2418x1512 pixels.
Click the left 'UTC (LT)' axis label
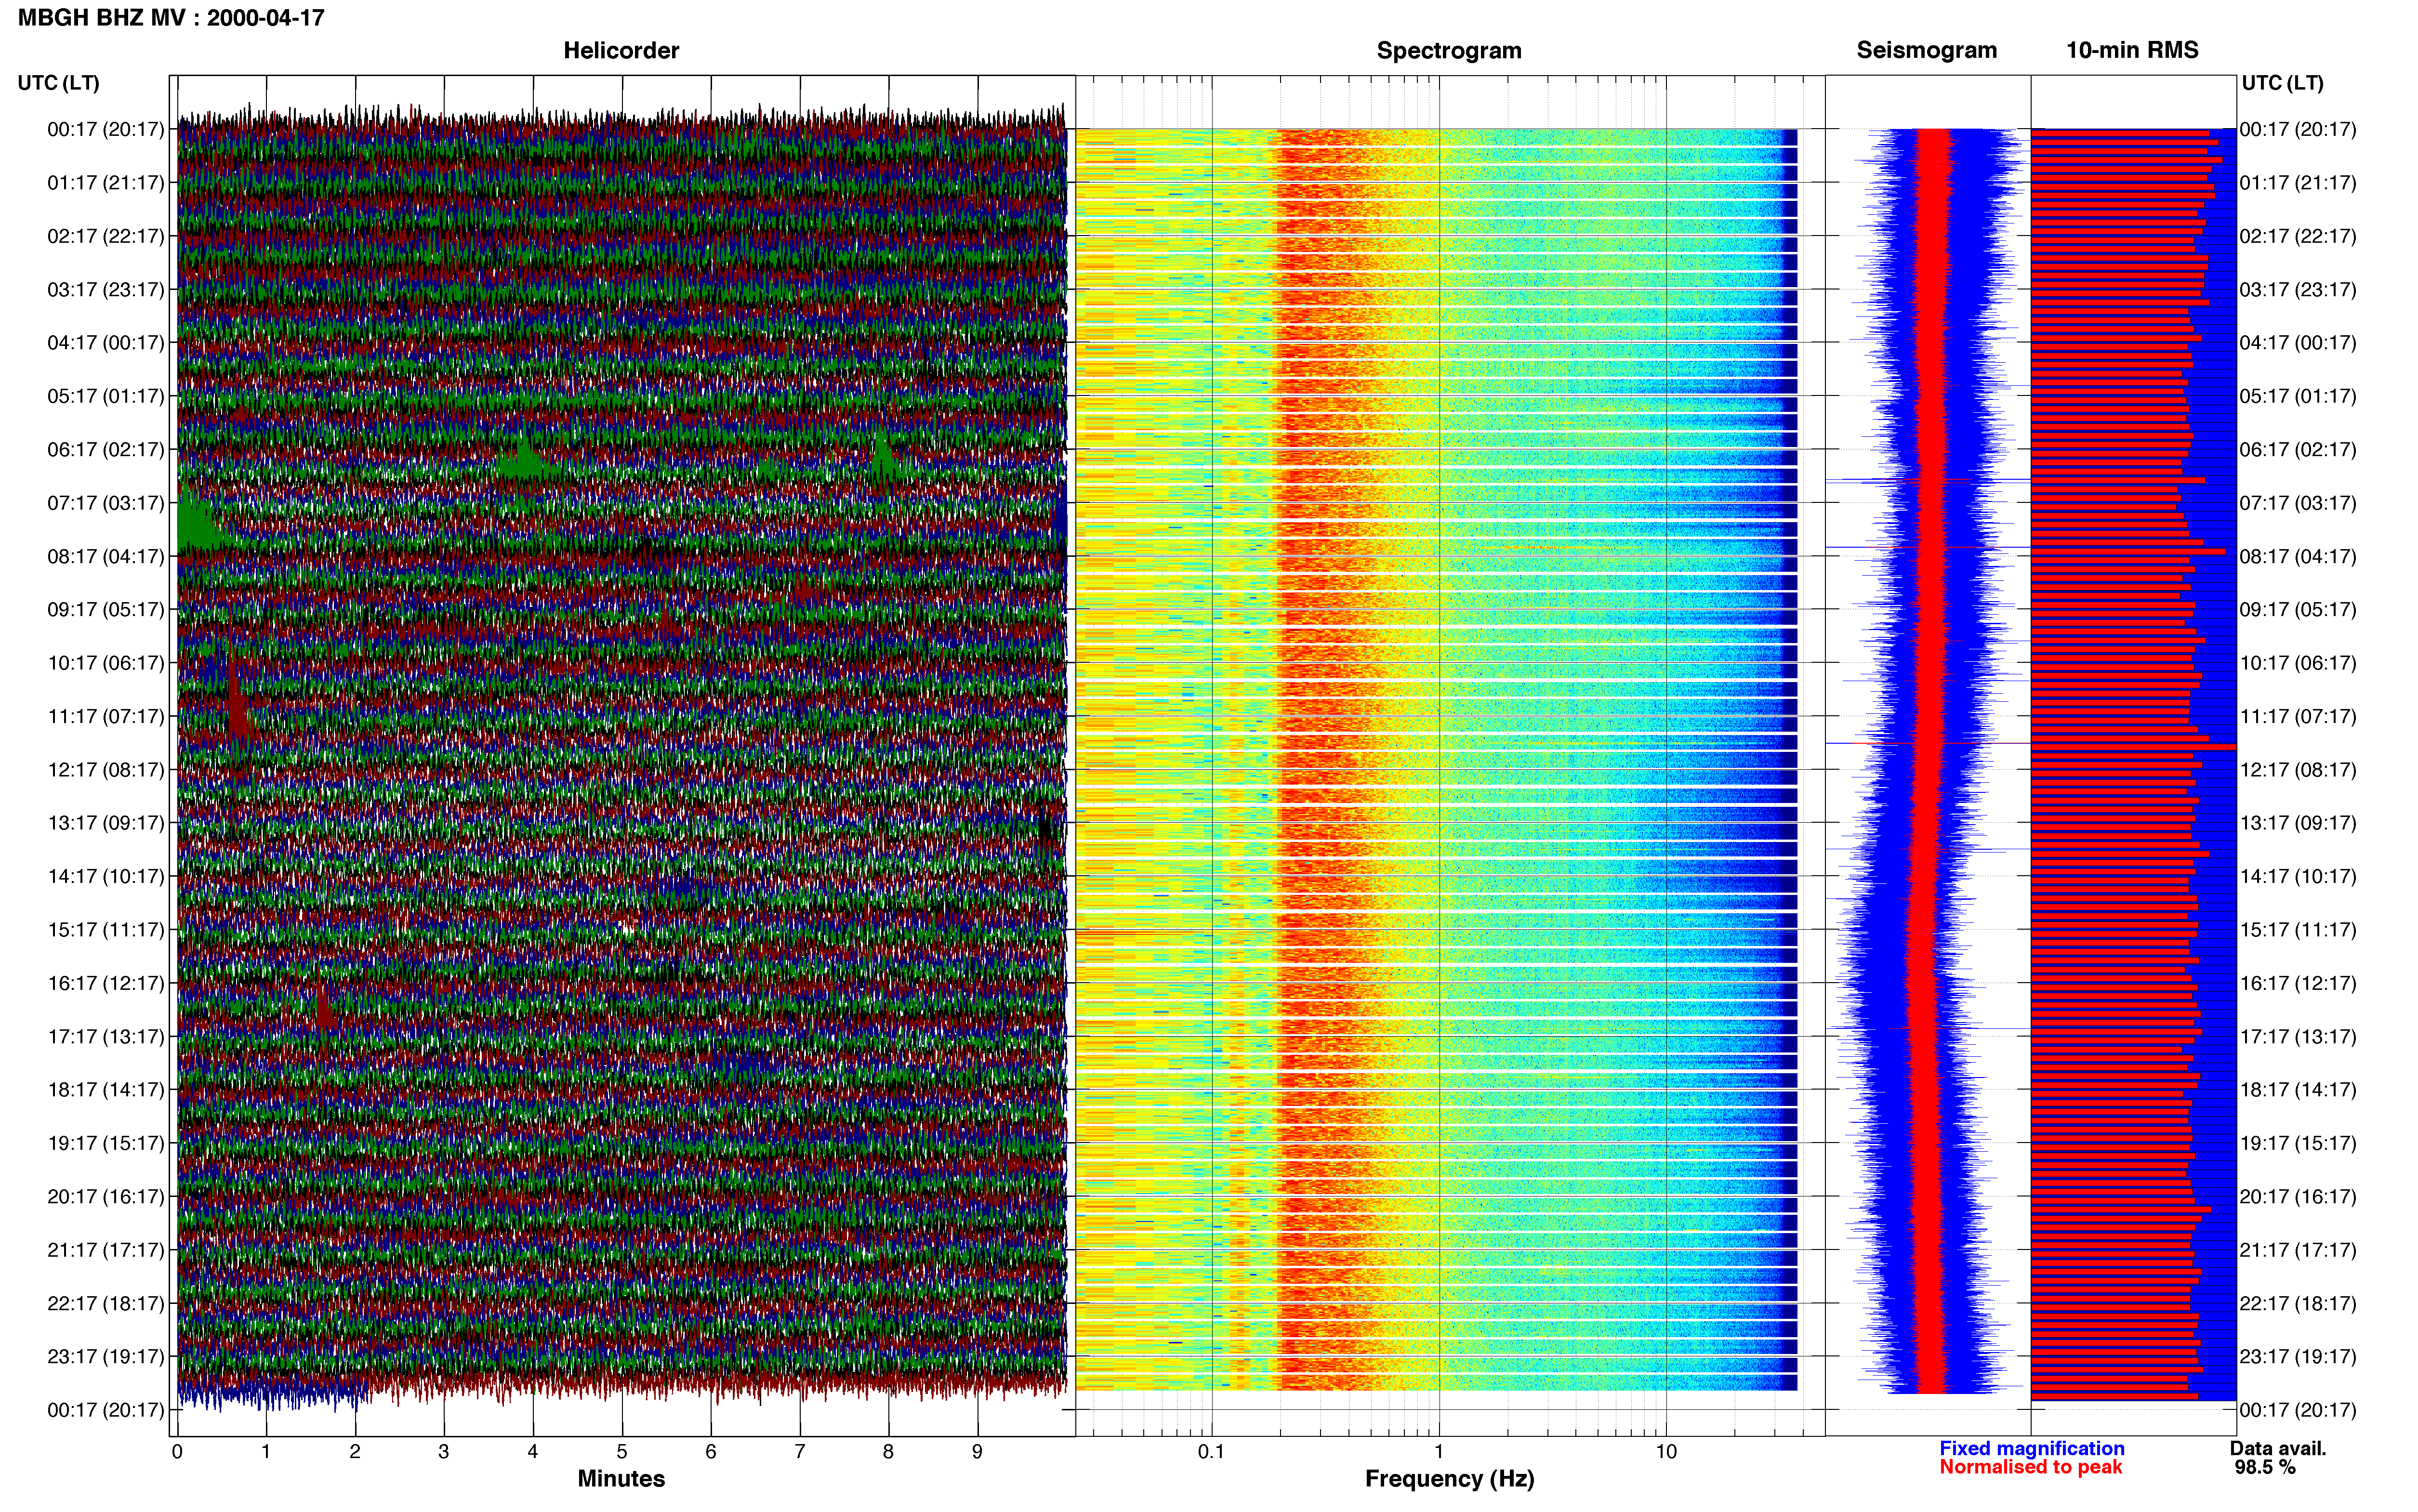tap(58, 83)
